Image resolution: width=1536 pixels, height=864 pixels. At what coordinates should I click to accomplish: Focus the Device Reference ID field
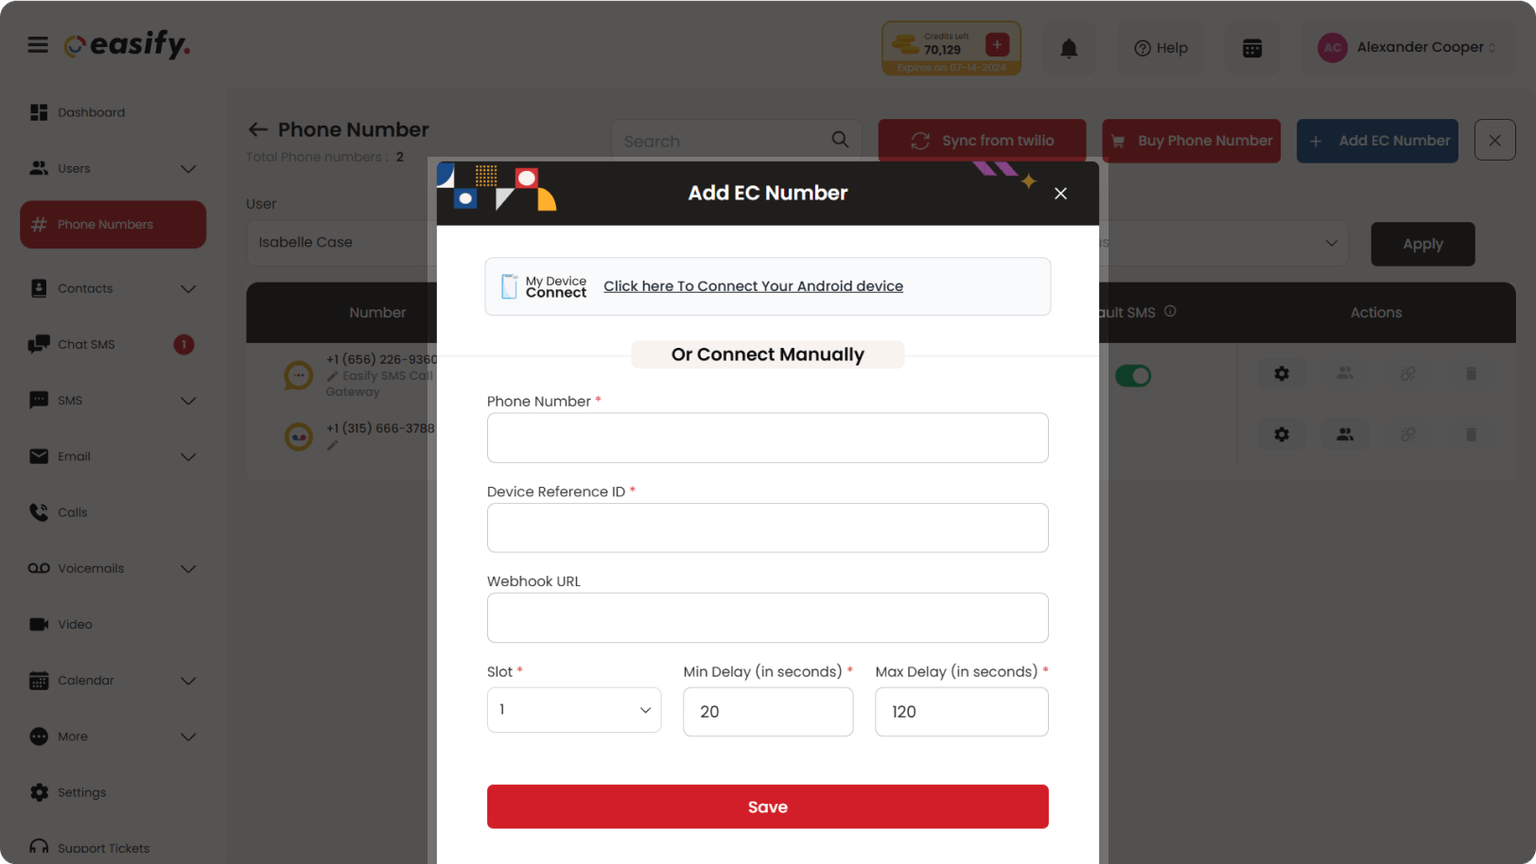click(x=768, y=528)
